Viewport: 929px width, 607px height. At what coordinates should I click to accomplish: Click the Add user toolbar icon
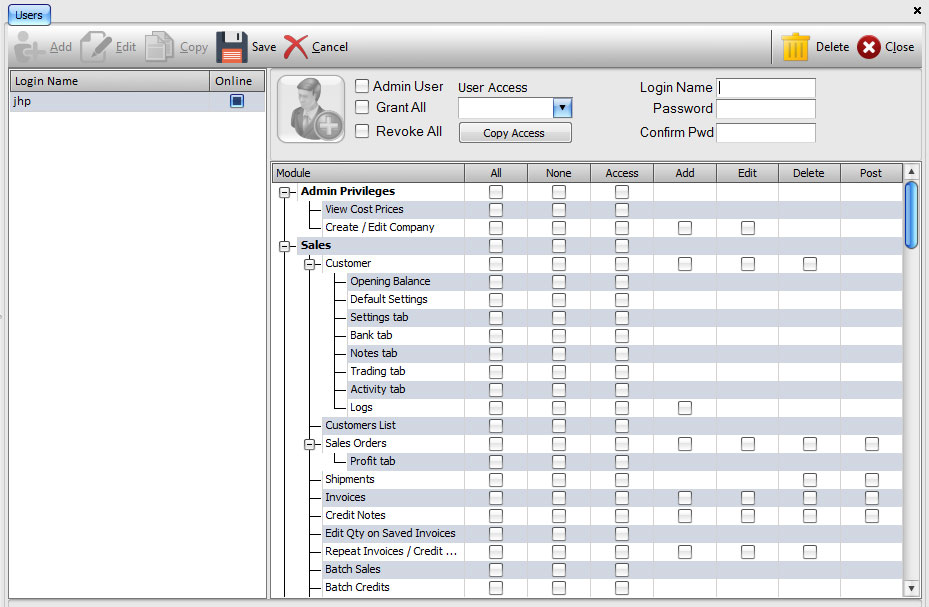[x=28, y=47]
